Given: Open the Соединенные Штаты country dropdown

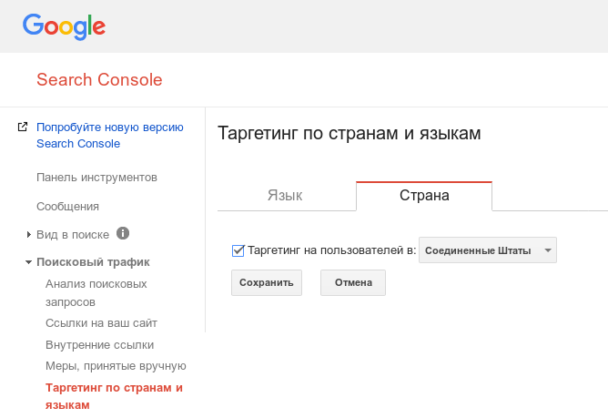Looking at the screenshot, I should tap(488, 250).
